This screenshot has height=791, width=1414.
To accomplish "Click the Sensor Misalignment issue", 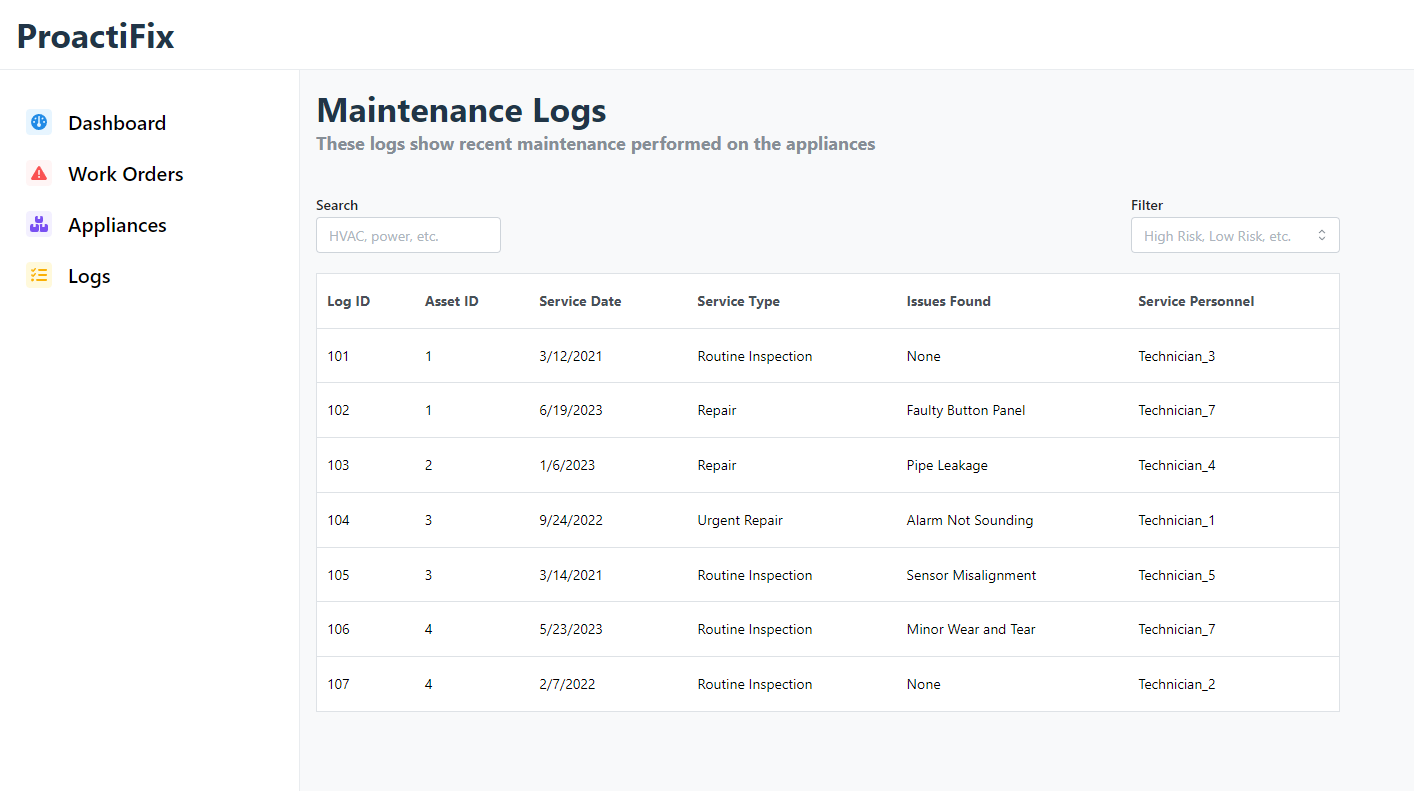I will [x=971, y=575].
